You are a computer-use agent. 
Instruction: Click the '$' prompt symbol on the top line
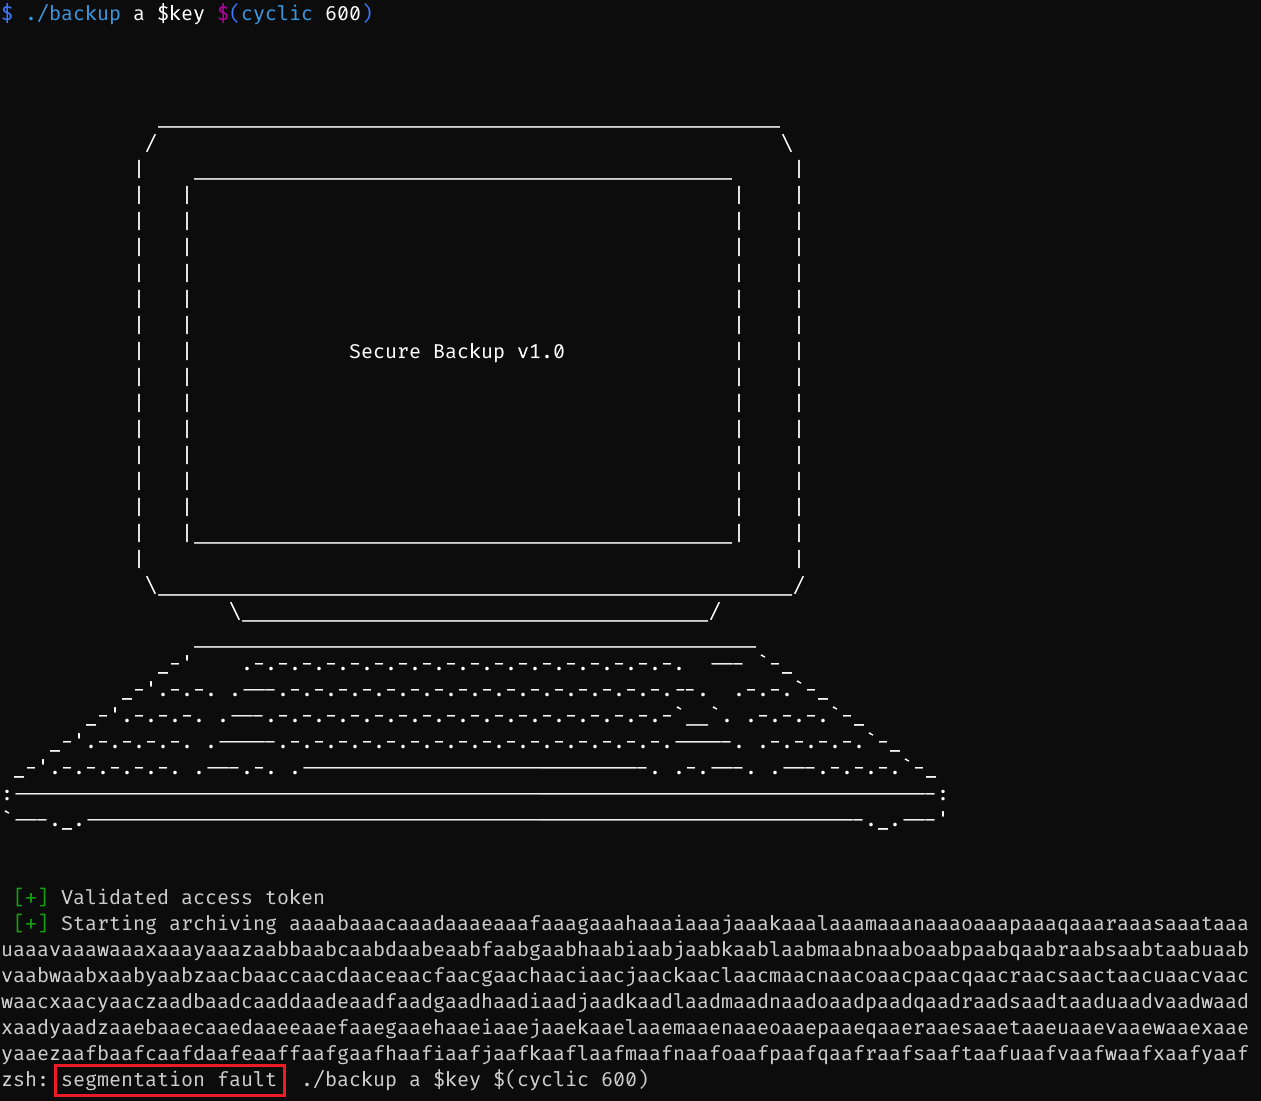coord(7,14)
